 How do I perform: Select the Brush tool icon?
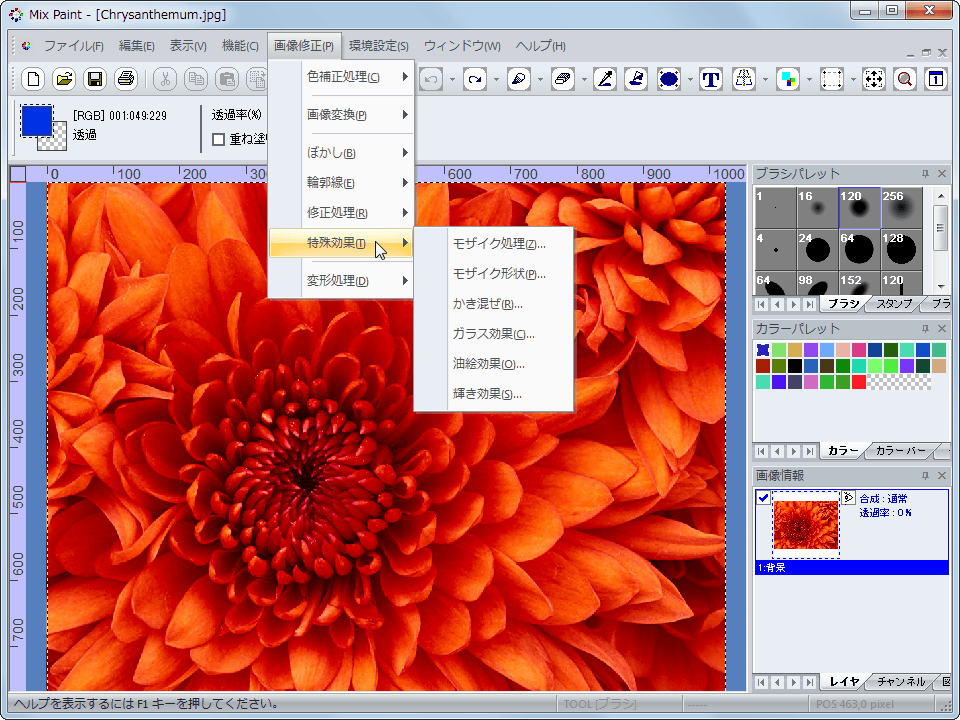click(x=519, y=79)
